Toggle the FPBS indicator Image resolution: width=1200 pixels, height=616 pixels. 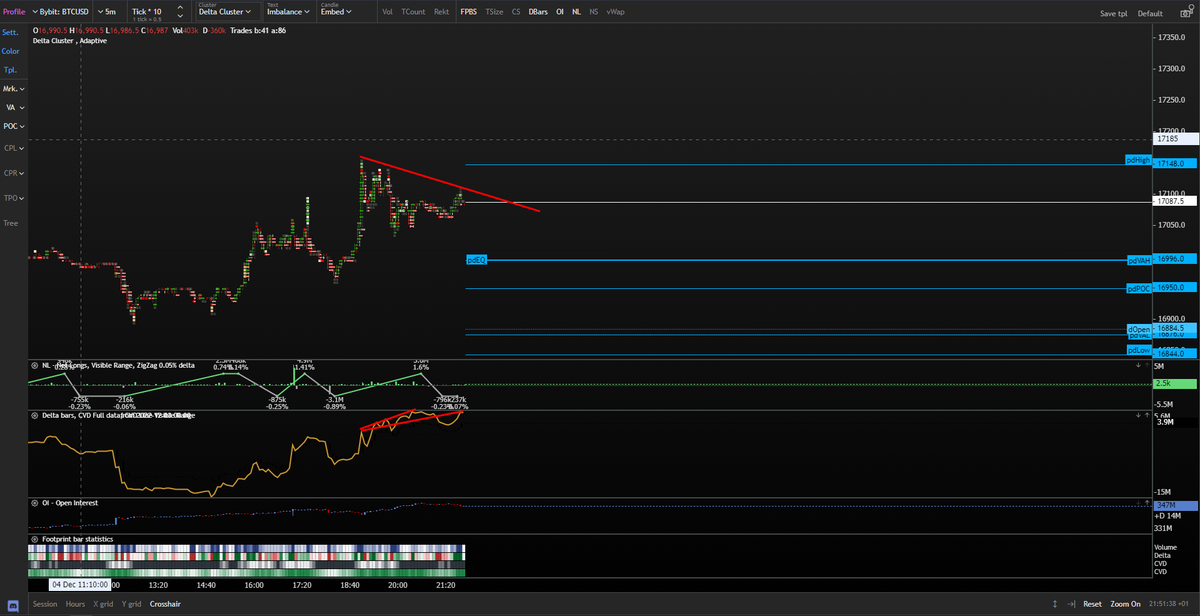[x=468, y=12]
